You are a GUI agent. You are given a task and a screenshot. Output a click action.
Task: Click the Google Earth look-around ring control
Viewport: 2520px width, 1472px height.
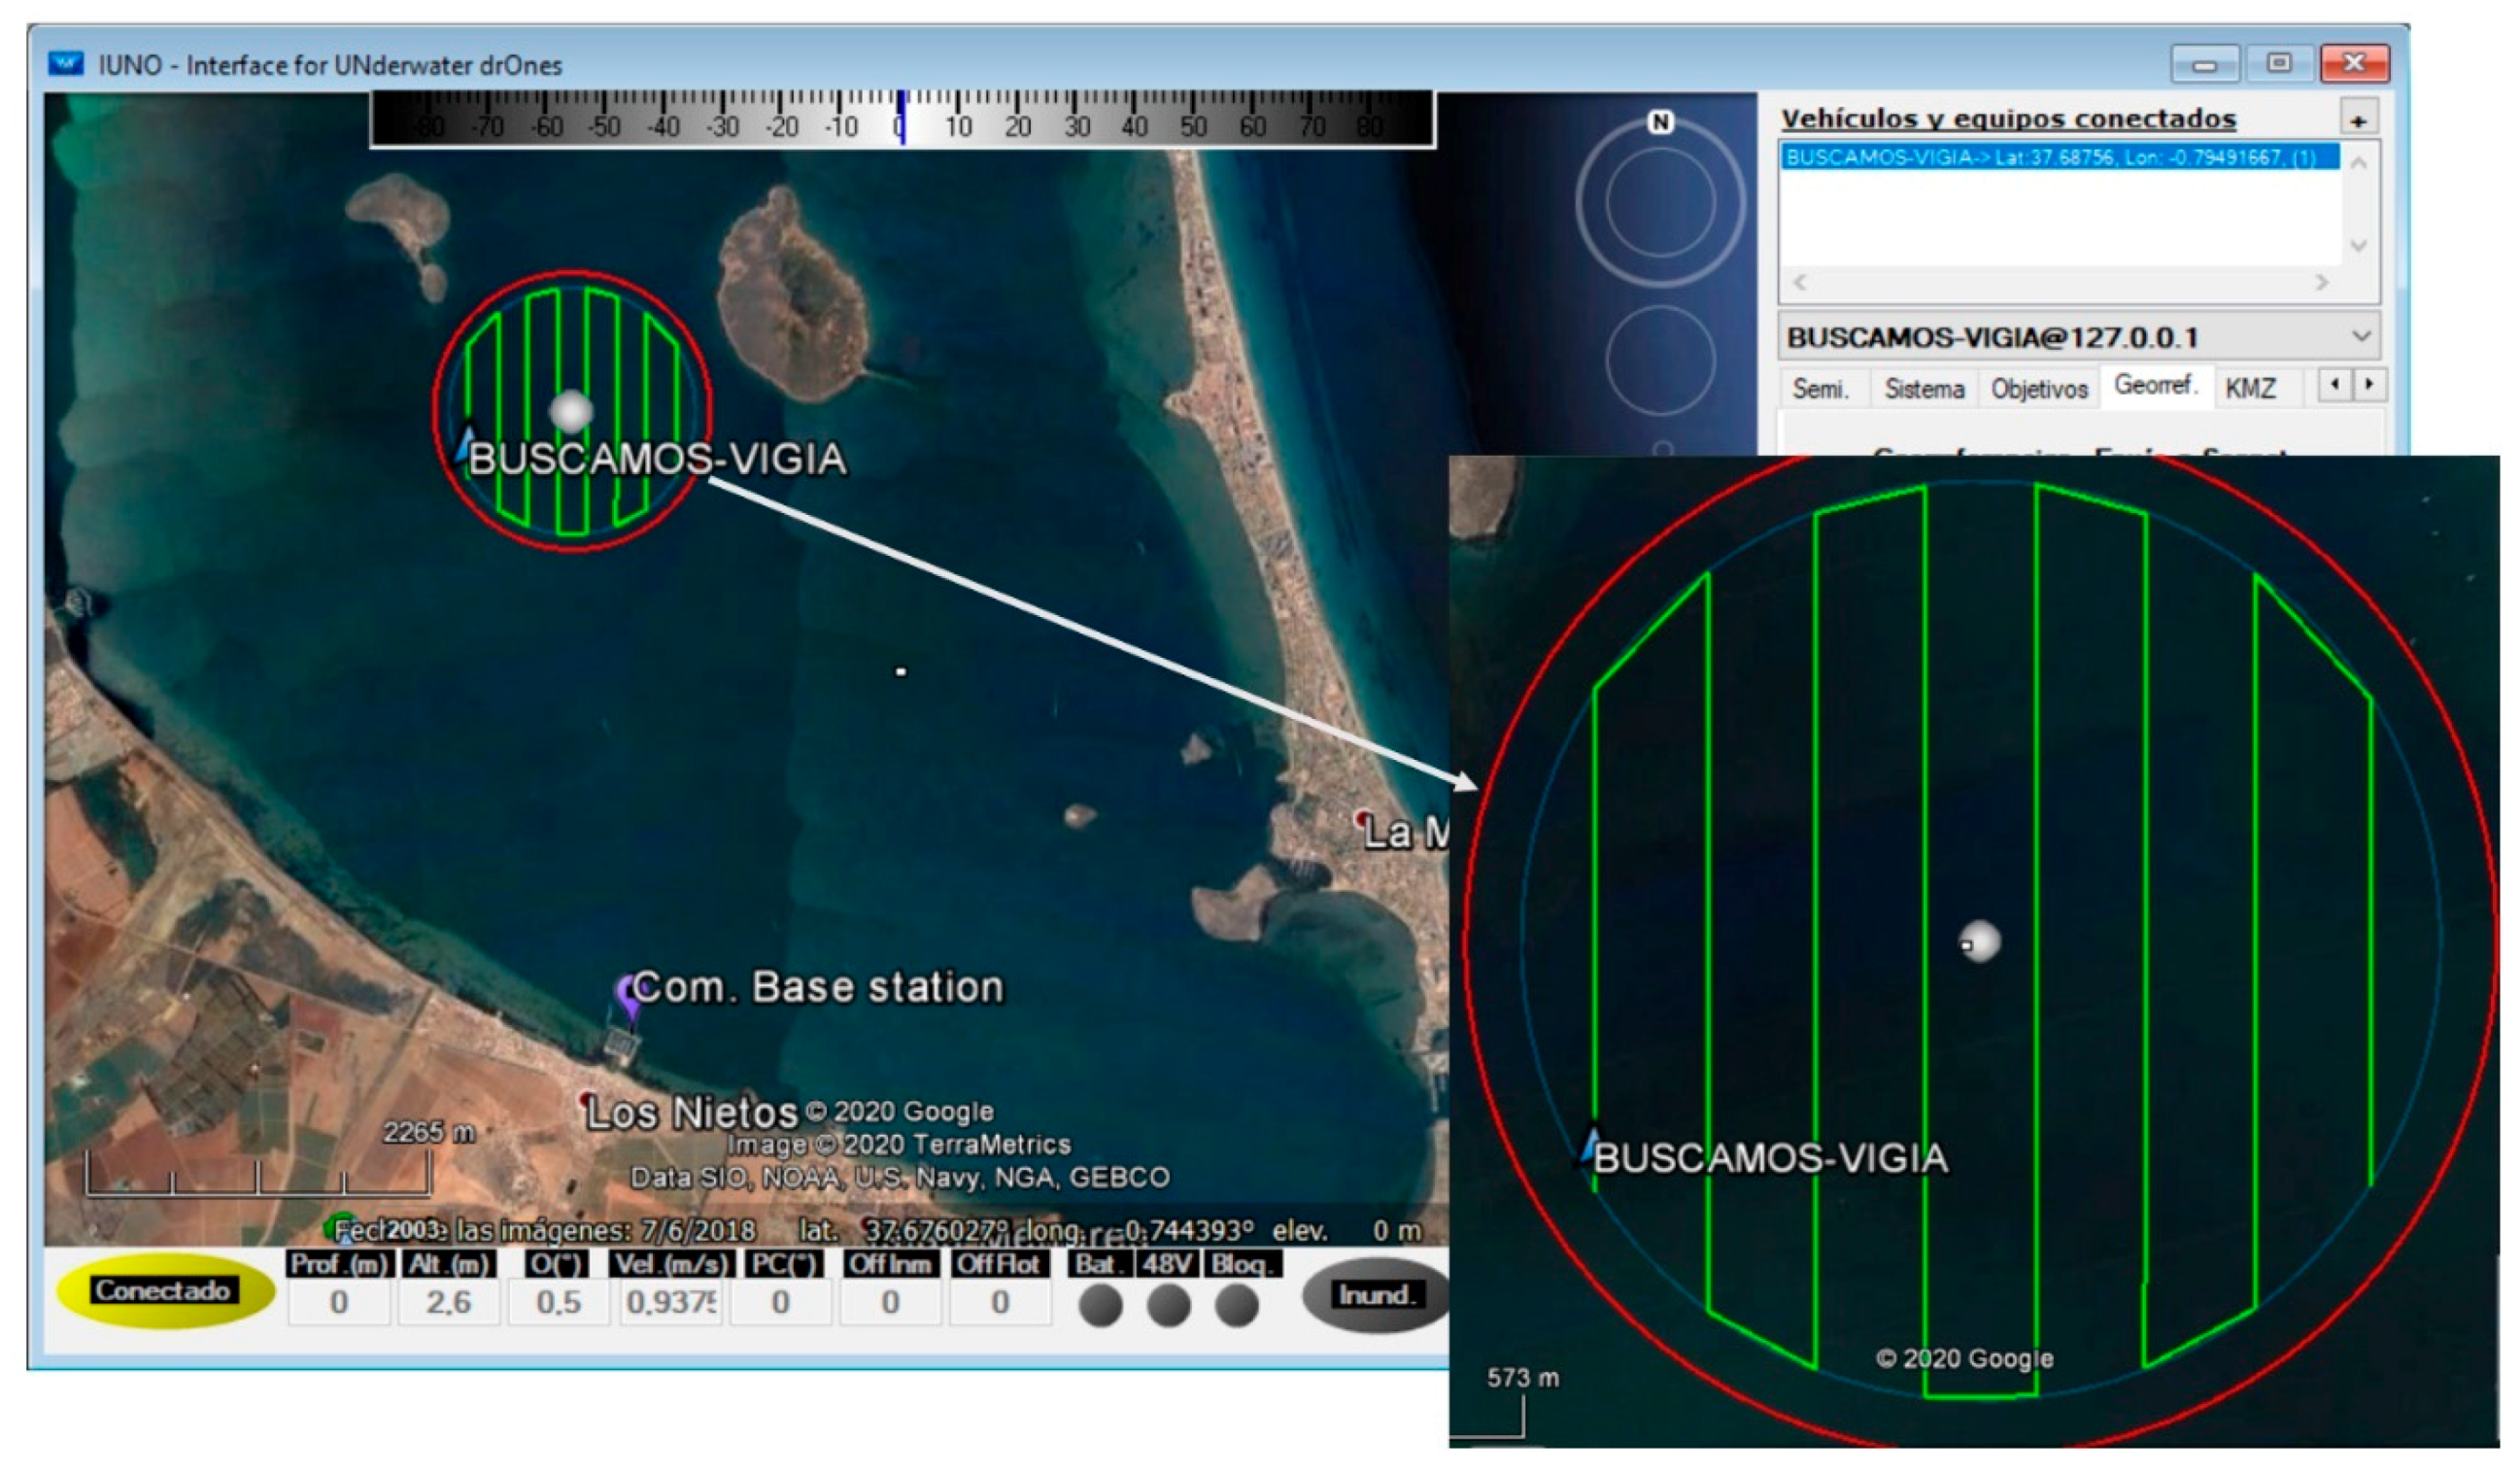1660,203
